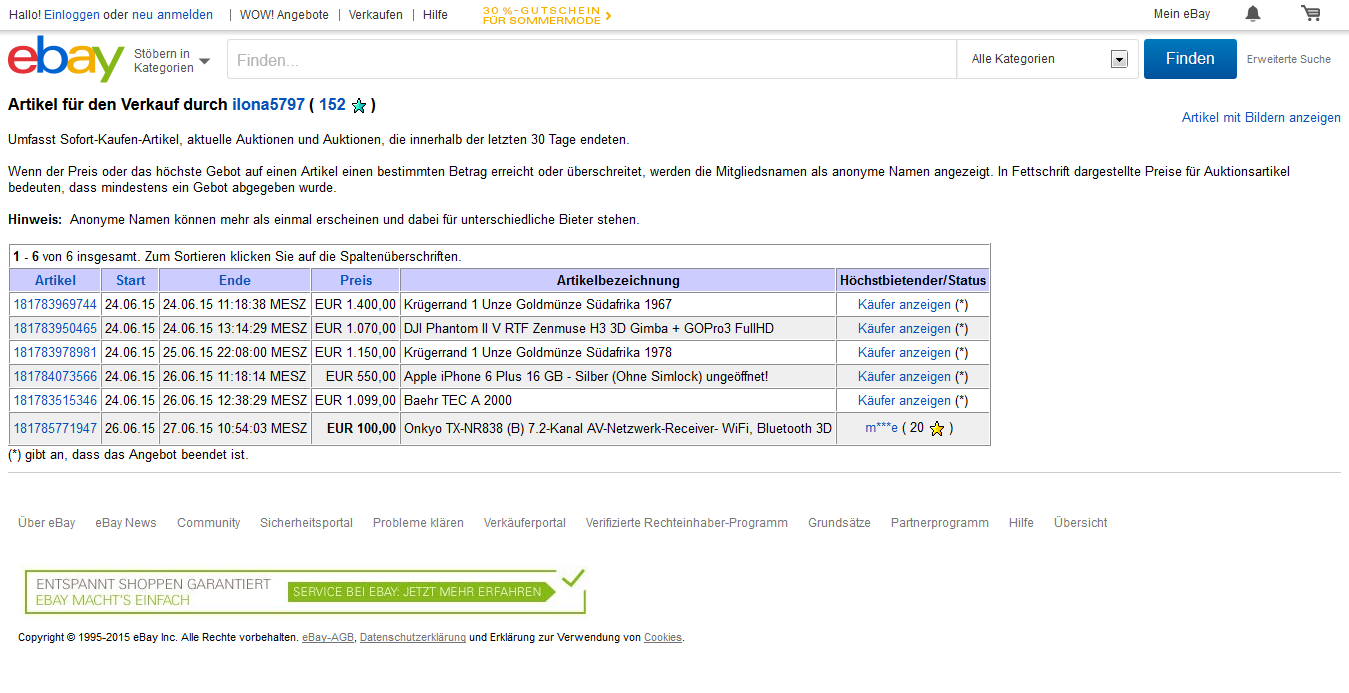Click the Einloggen link
The image size is (1349, 693).
click(72, 15)
